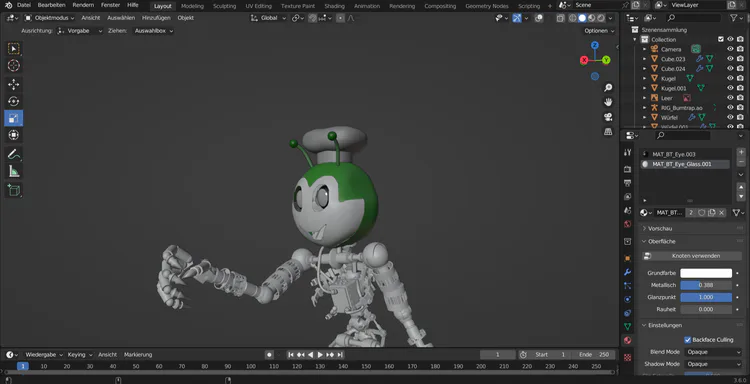Viewport: 750px width, 384px height.
Task: Open the Optionen dropdown
Action: 599,31
